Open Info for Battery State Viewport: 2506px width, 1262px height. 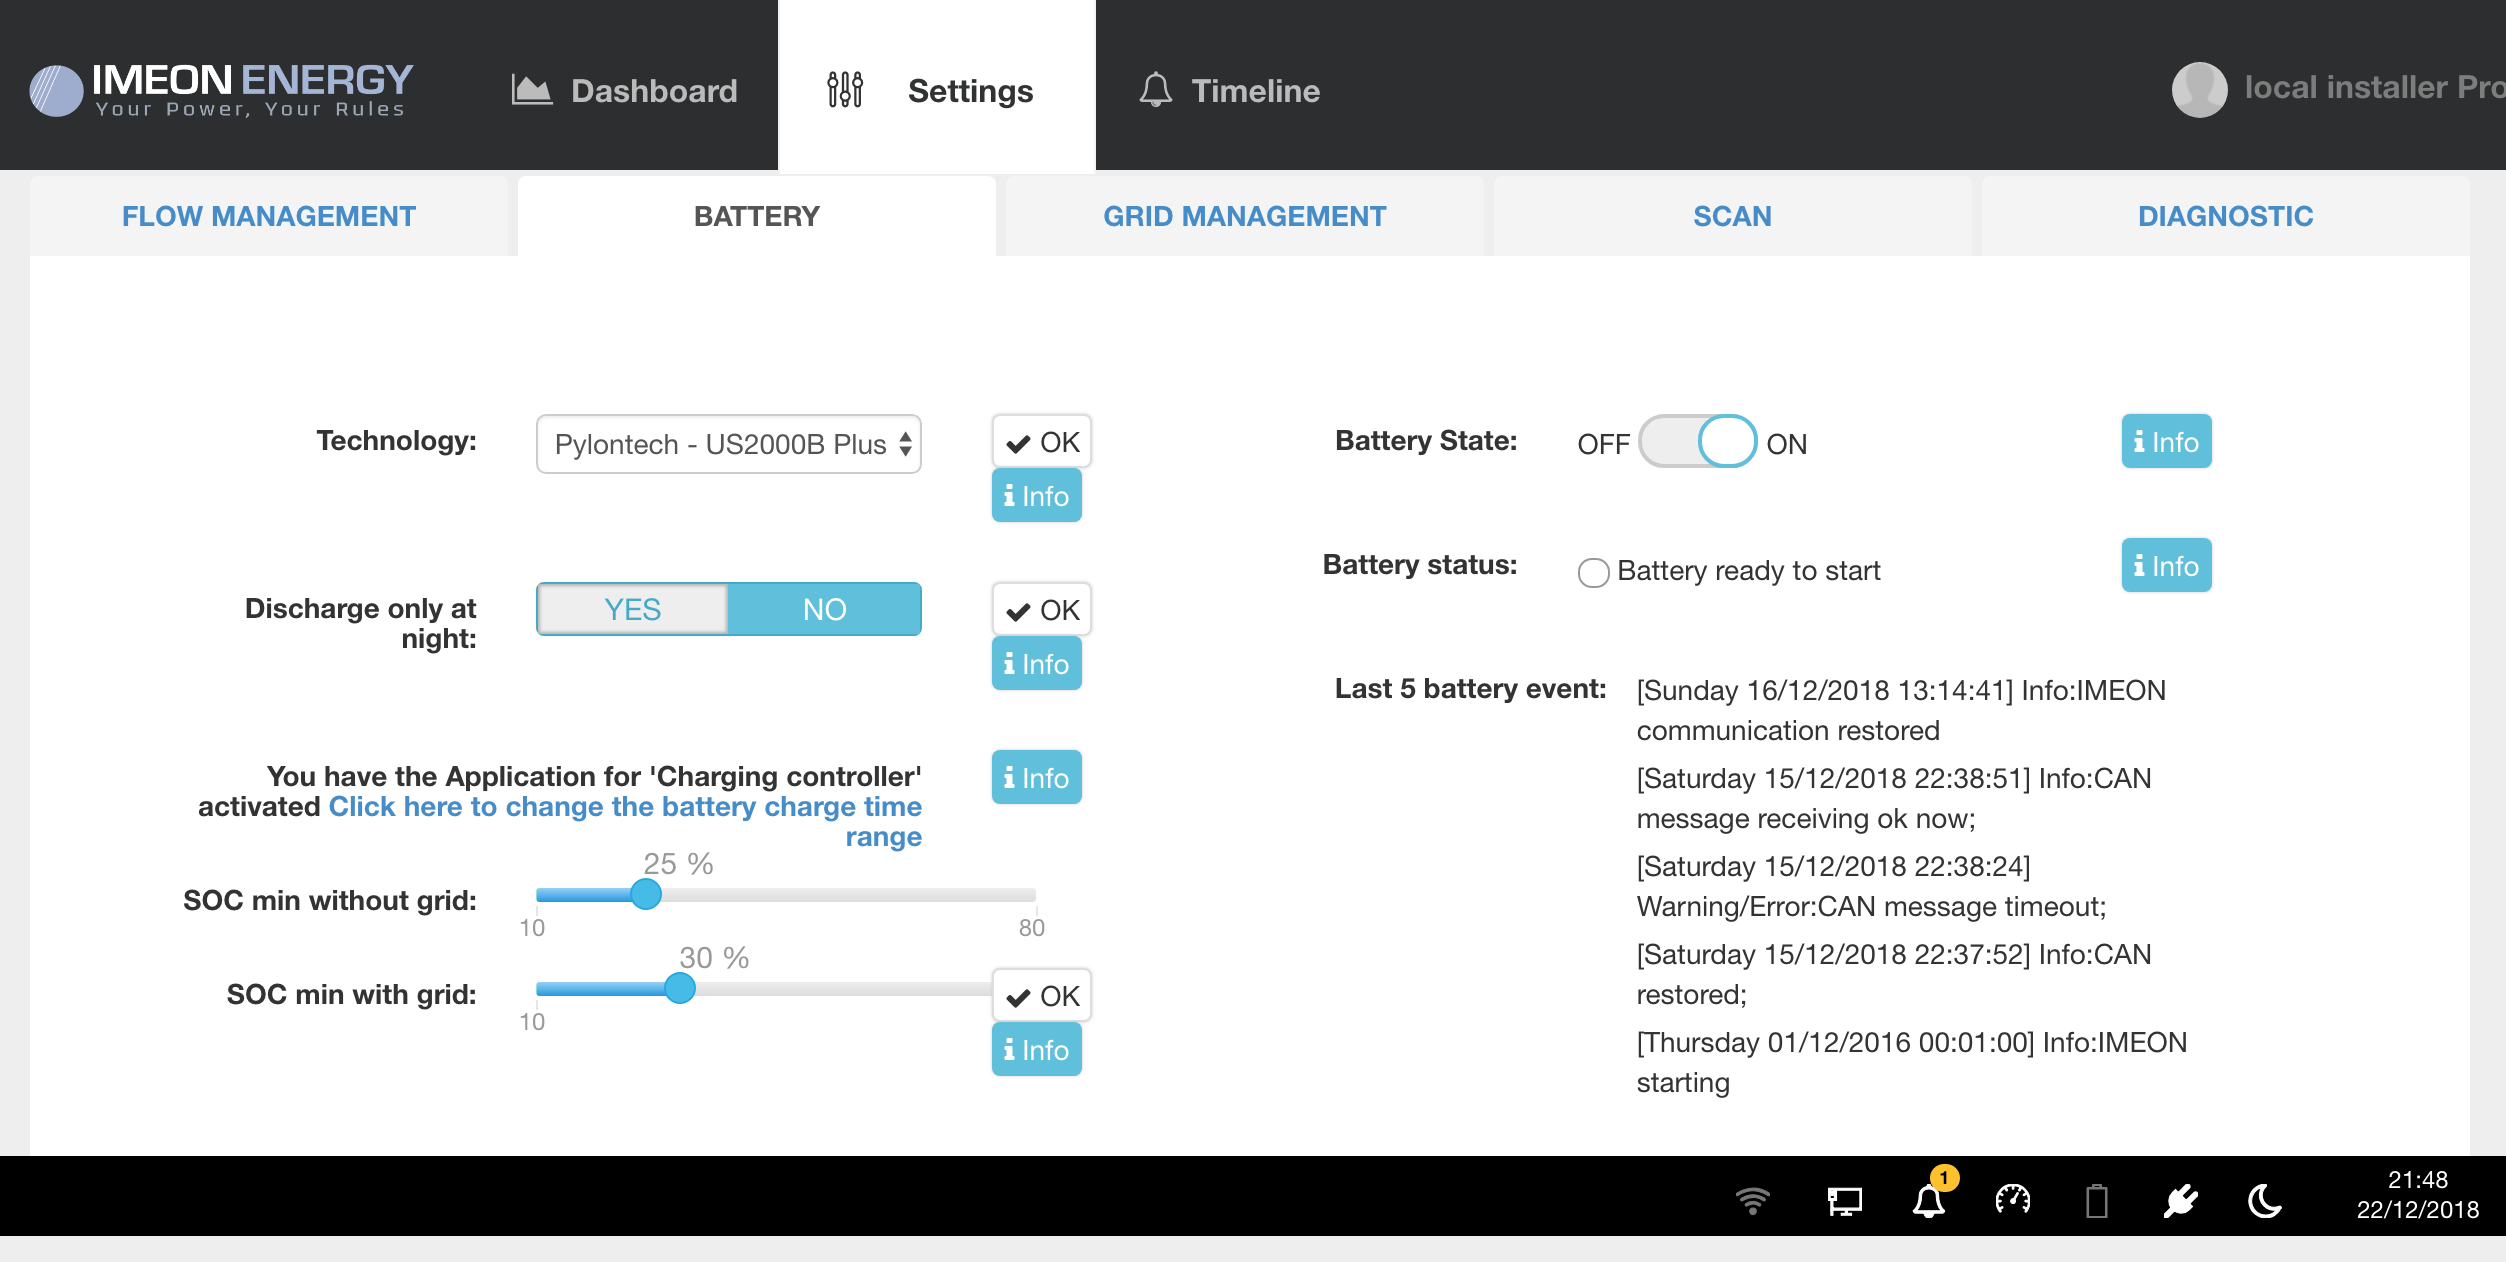[x=2166, y=442]
